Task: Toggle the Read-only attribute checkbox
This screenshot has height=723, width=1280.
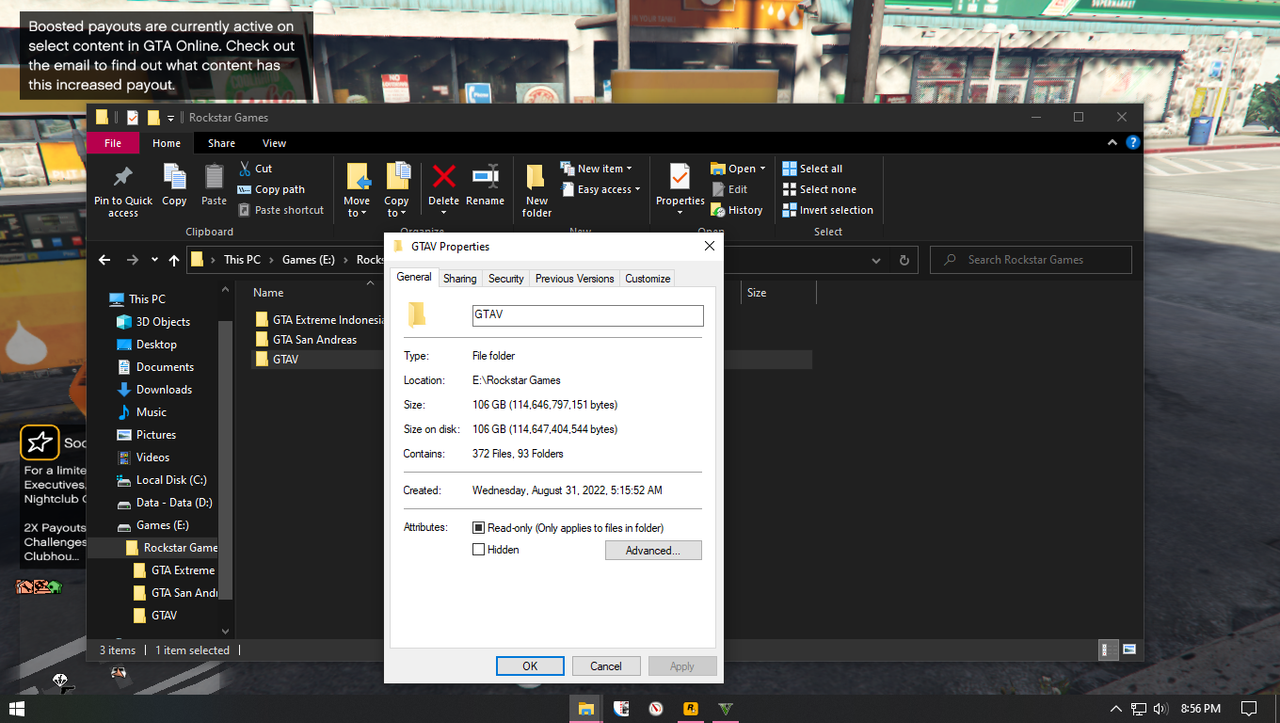Action: (478, 528)
